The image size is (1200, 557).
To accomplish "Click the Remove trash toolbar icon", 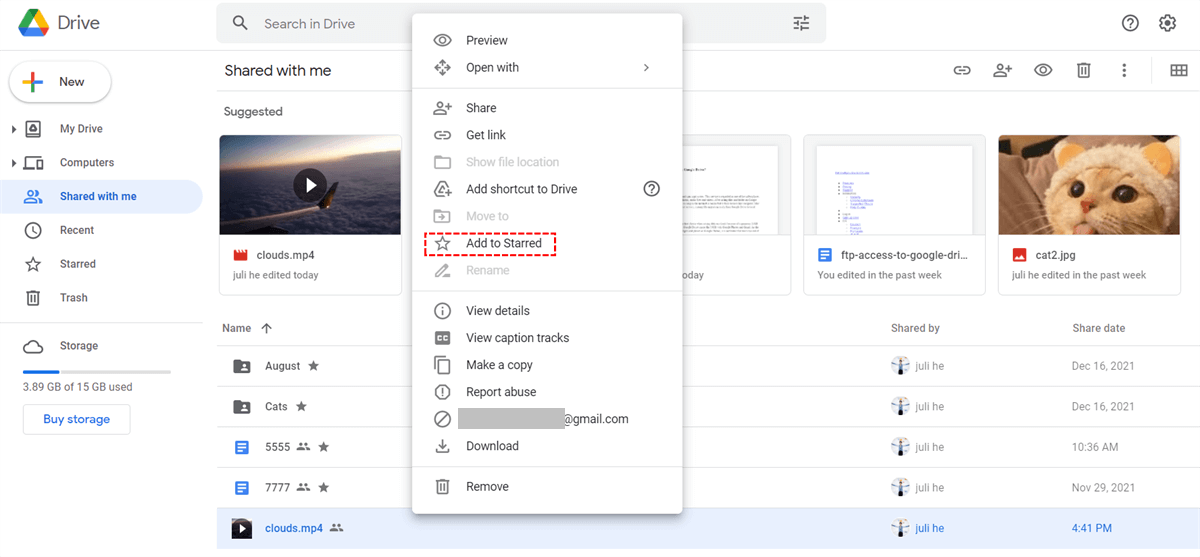I will coord(1083,70).
